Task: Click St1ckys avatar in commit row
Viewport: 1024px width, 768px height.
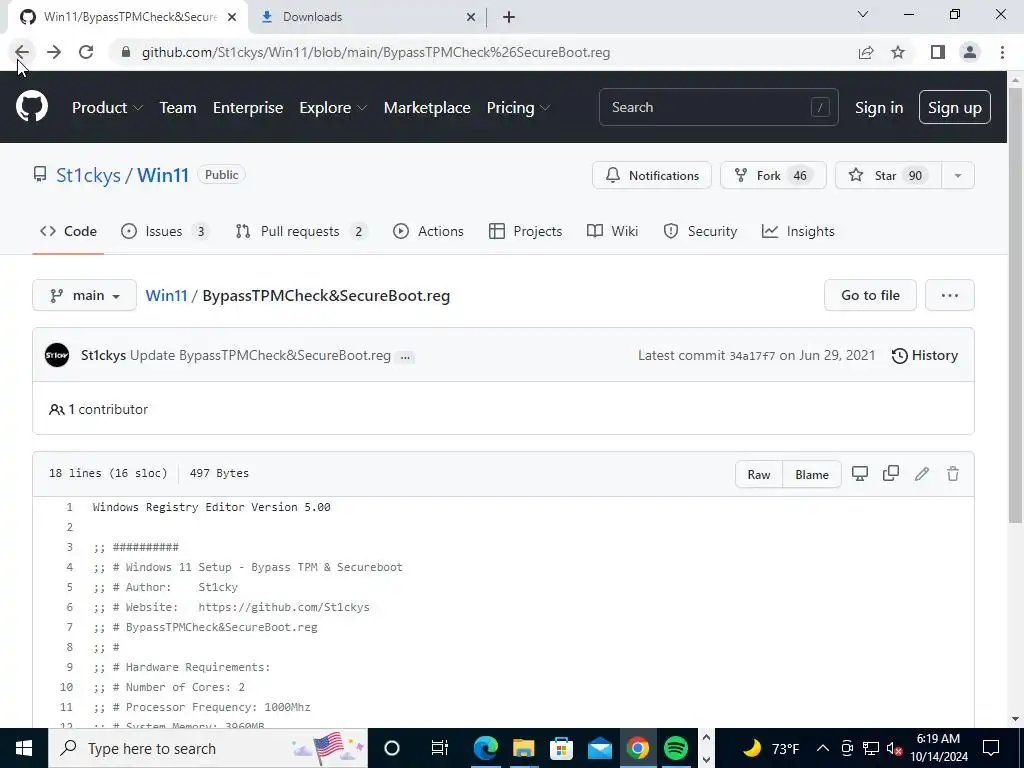Action: (x=57, y=355)
